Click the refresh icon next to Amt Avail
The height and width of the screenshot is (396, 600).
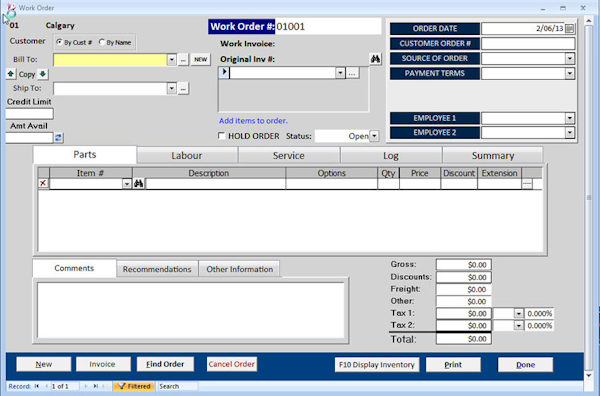58,137
